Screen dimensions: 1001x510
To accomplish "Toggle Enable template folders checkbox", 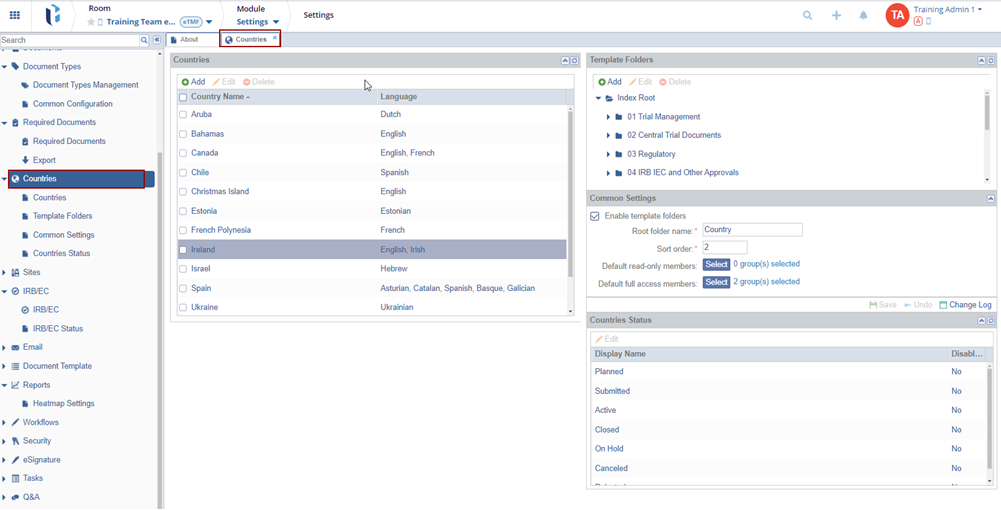I will (x=595, y=216).
